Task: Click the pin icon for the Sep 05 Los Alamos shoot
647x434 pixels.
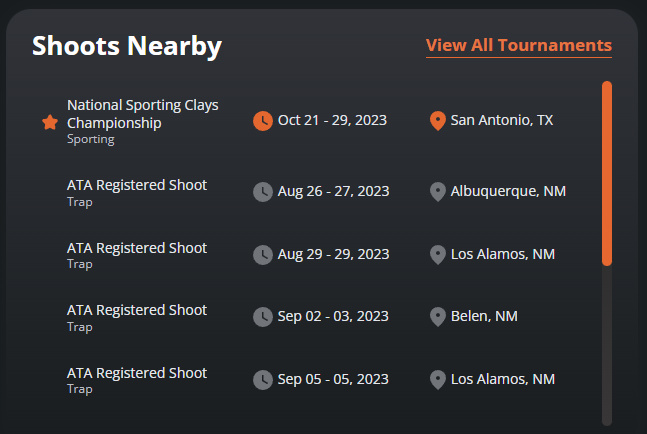Action: point(438,380)
